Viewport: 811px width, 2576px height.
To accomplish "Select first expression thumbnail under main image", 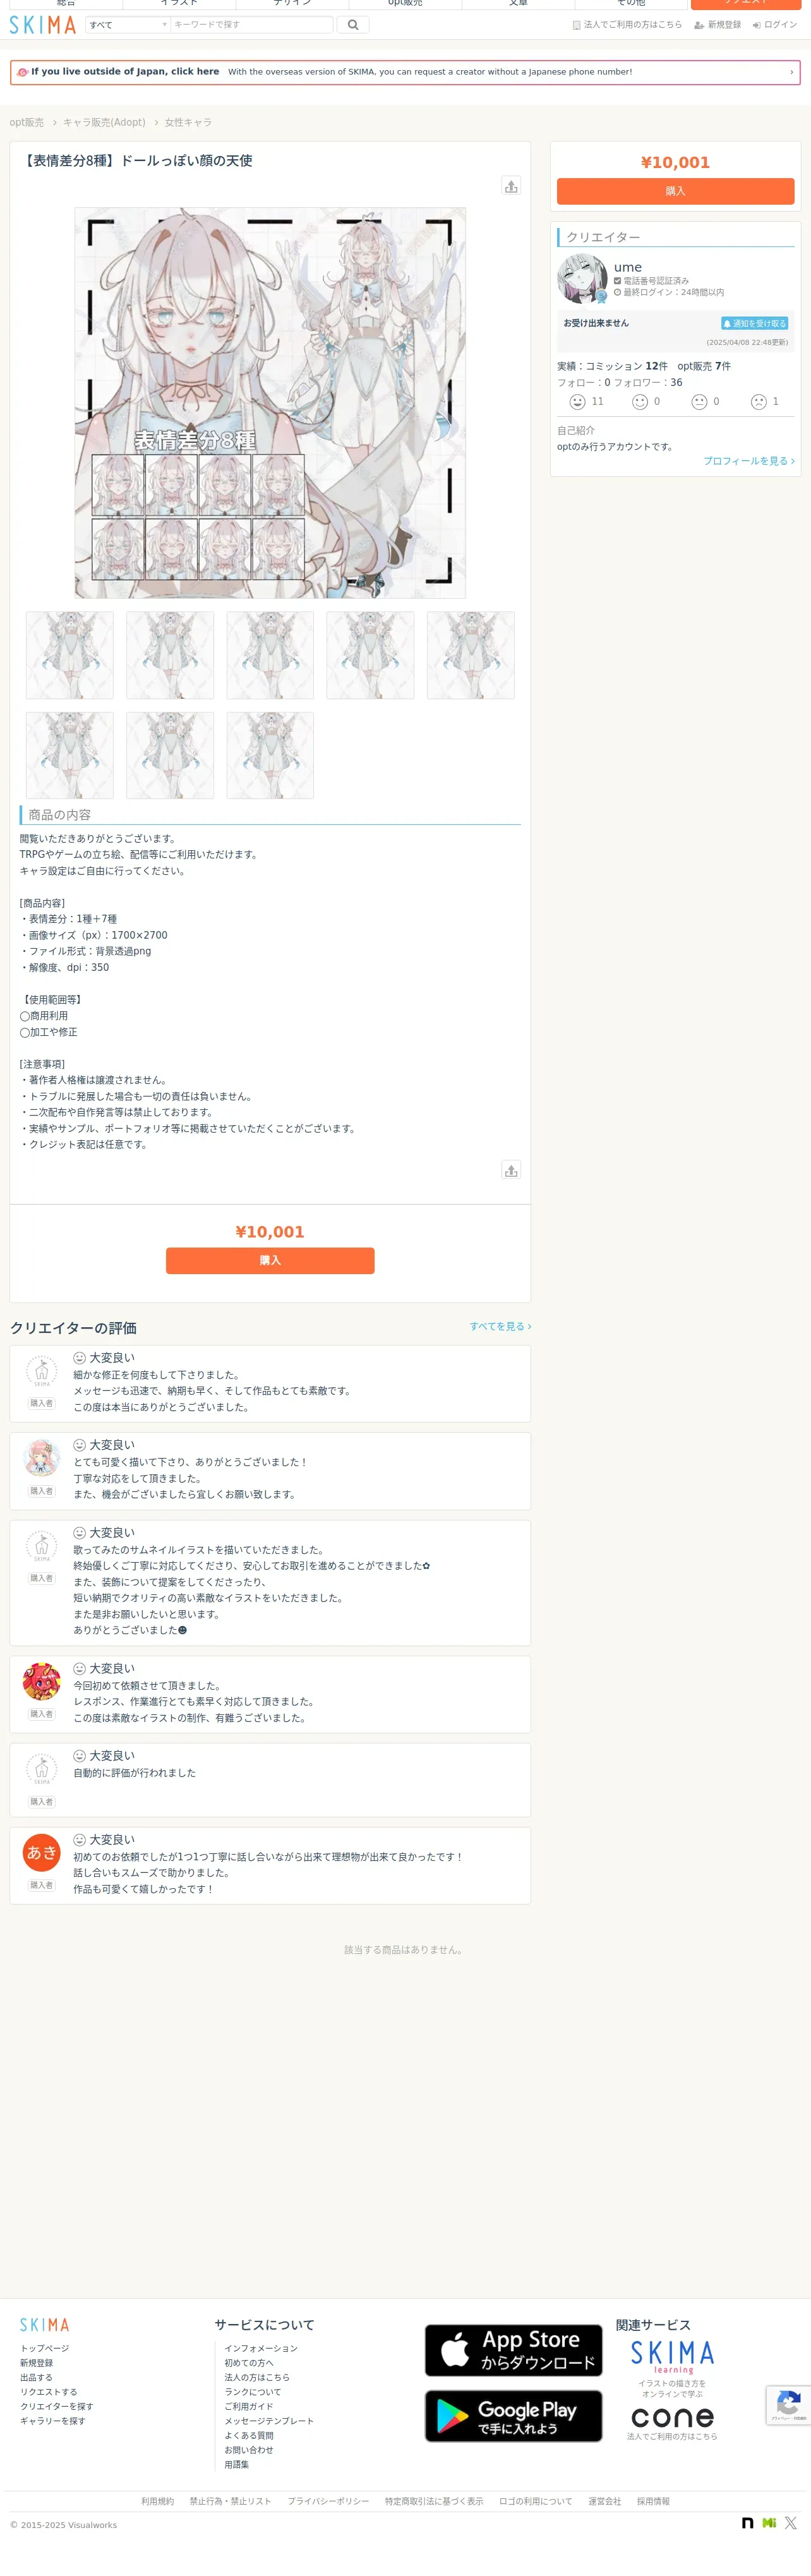I will pyautogui.click(x=69, y=655).
